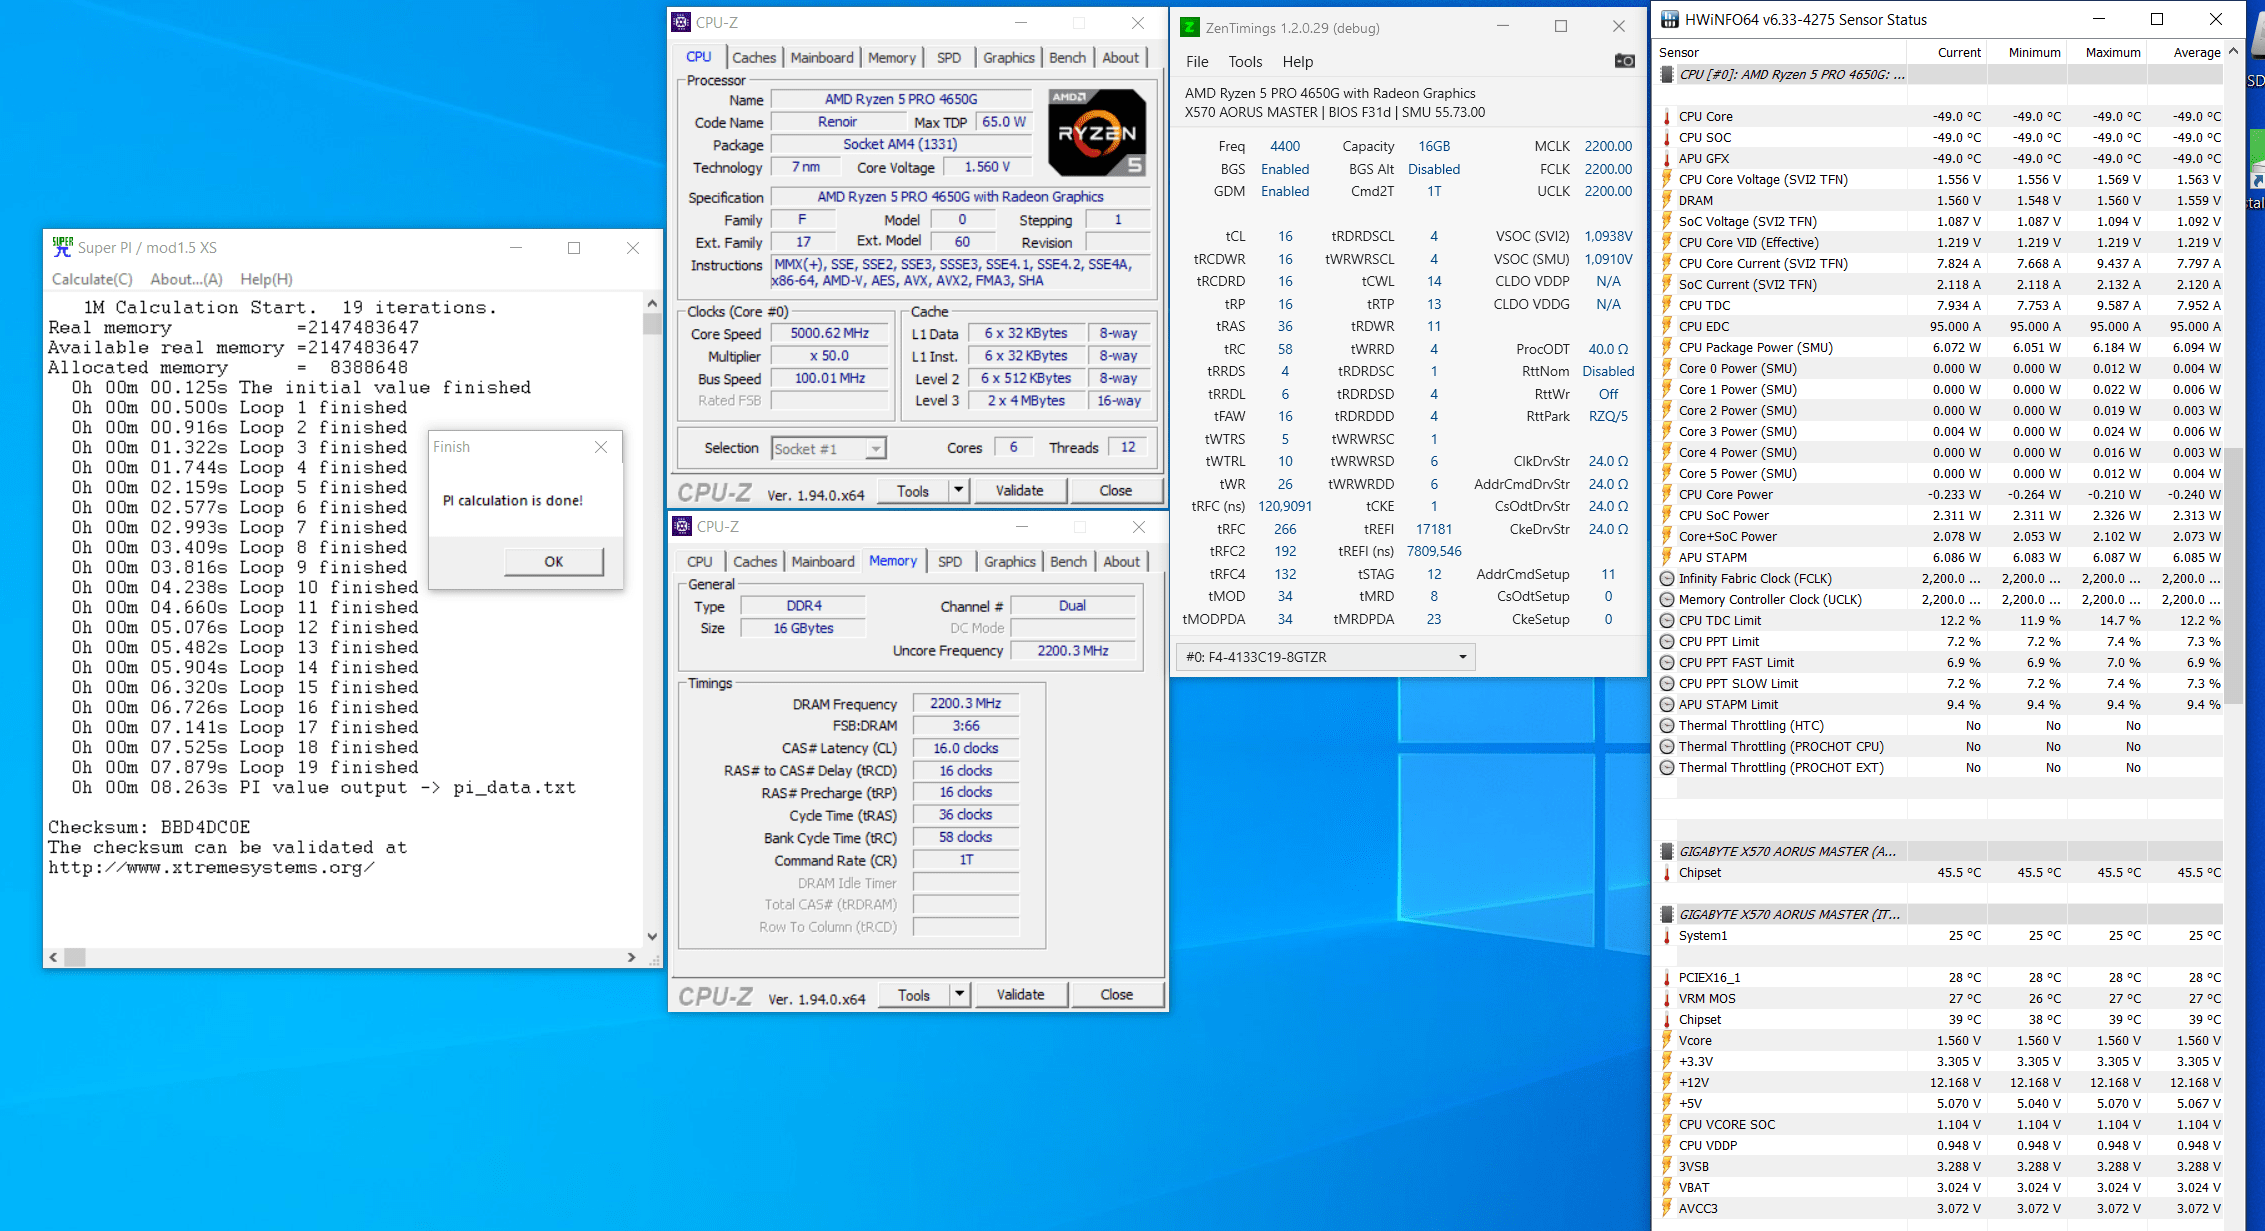Click the ZenTimings screenshot camera icon
2265x1231 pixels.
pyautogui.click(x=1625, y=61)
